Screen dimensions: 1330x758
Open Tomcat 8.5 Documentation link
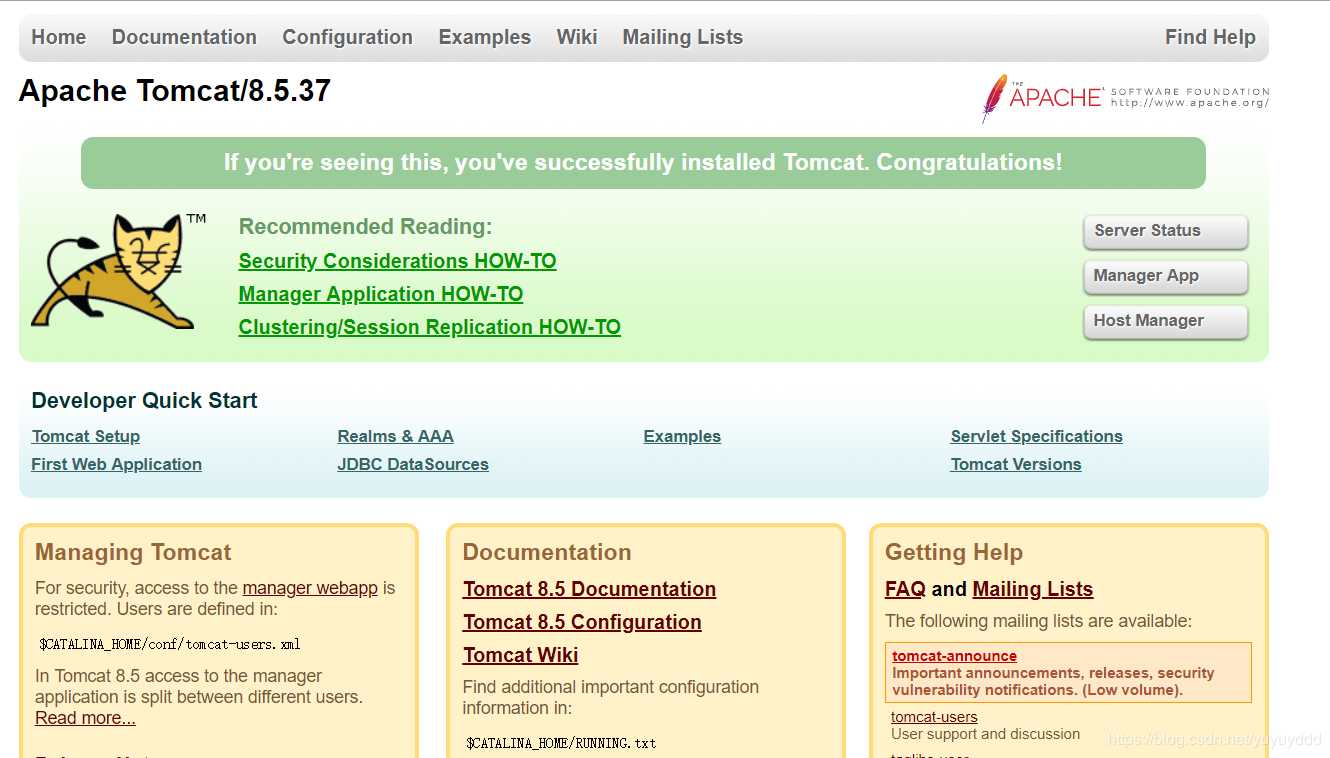[x=589, y=589]
